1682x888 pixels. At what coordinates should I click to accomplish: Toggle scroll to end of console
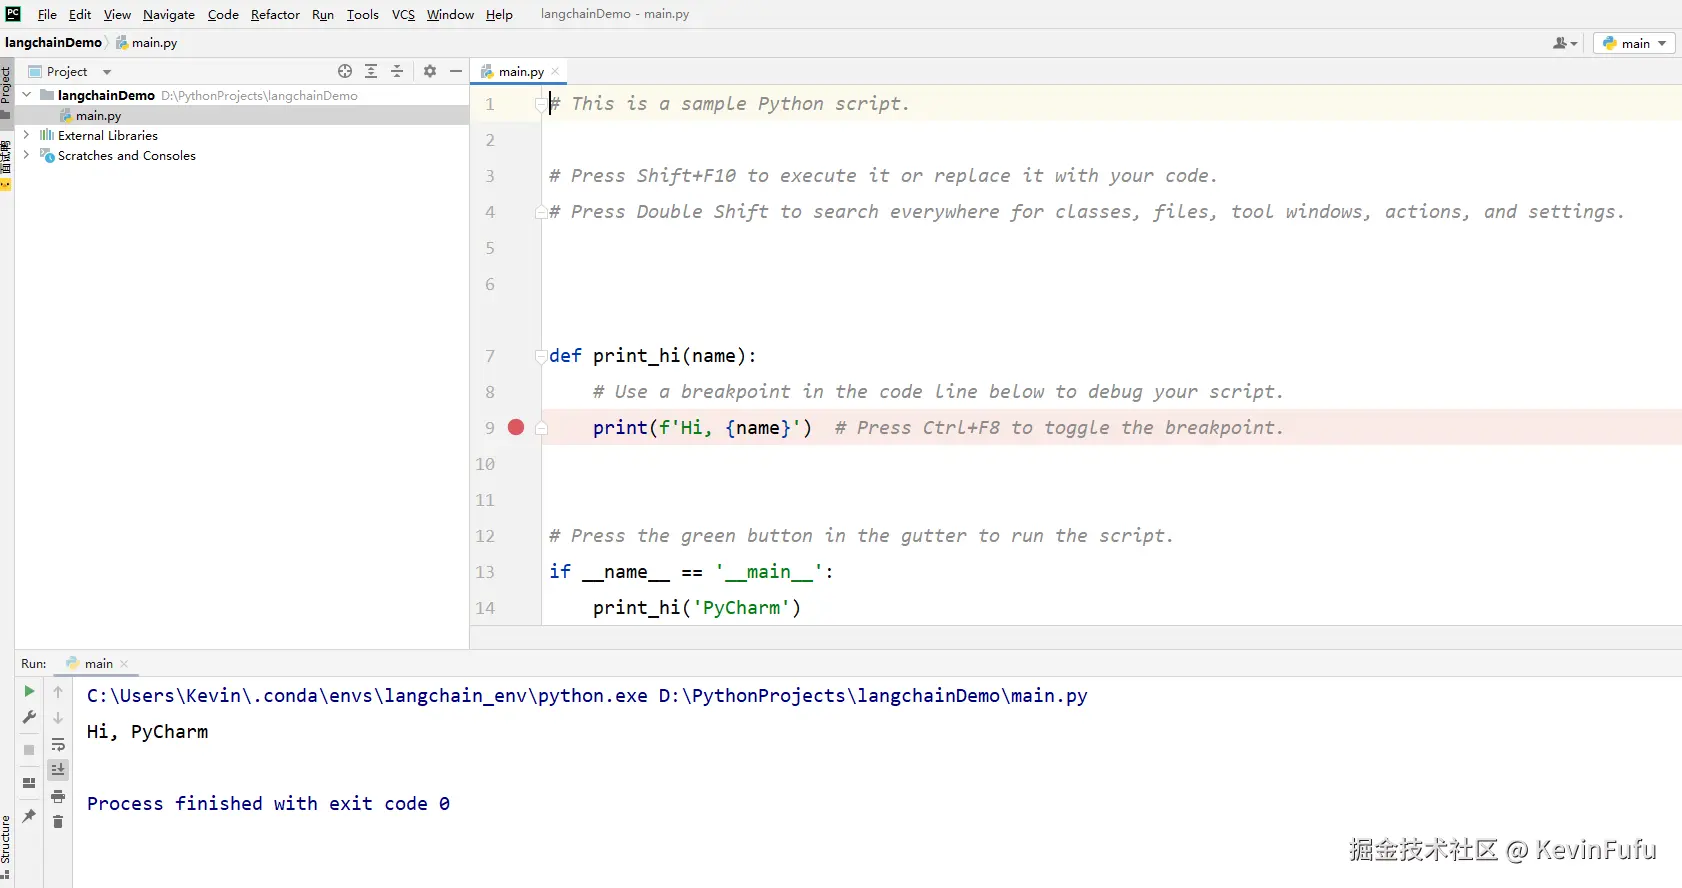click(58, 769)
